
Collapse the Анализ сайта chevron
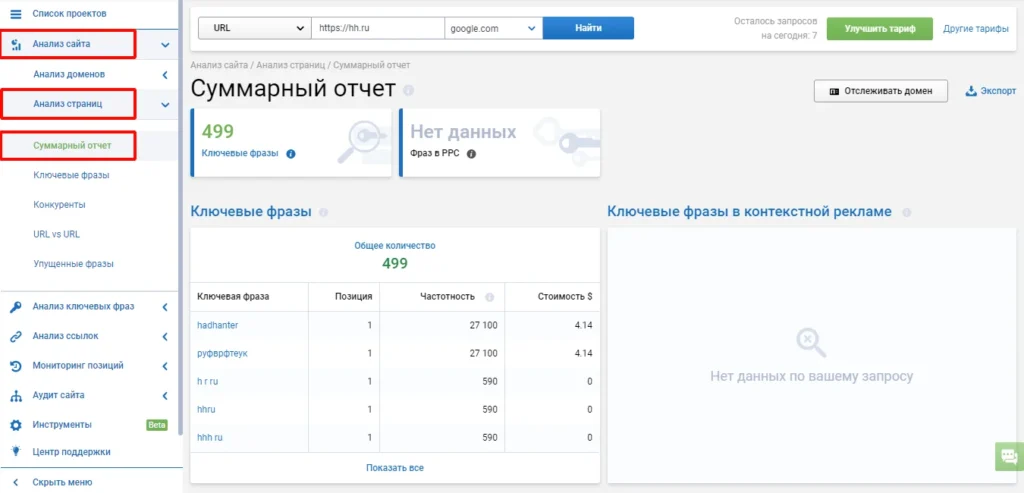point(165,45)
